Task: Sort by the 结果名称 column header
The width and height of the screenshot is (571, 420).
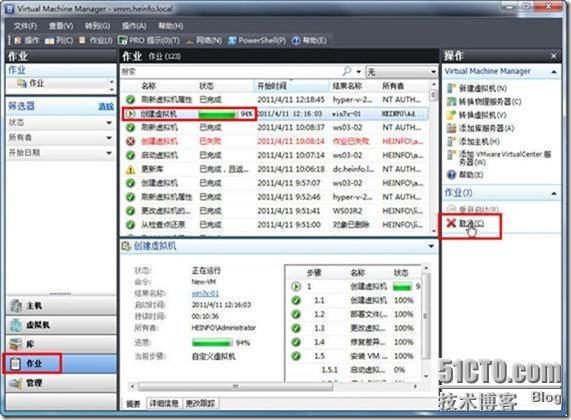Action: tap(347, 86)
